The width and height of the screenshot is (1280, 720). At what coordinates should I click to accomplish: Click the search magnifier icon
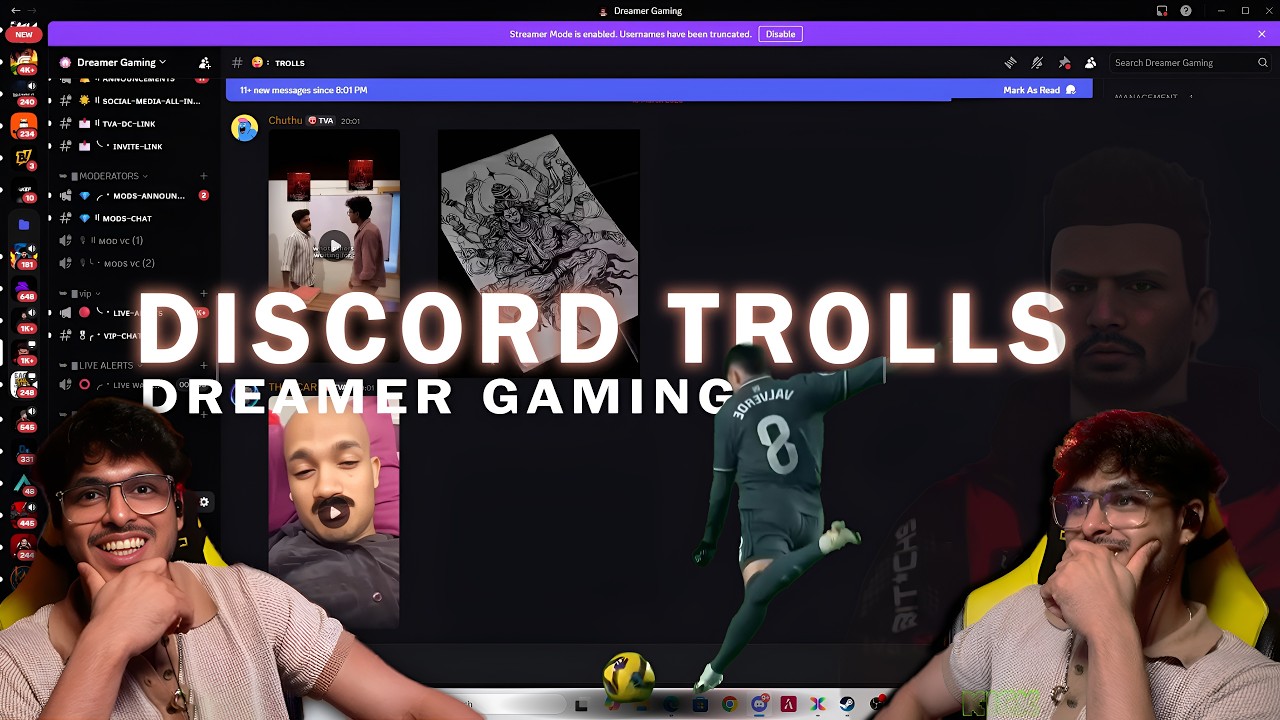tap(1262, 63)
